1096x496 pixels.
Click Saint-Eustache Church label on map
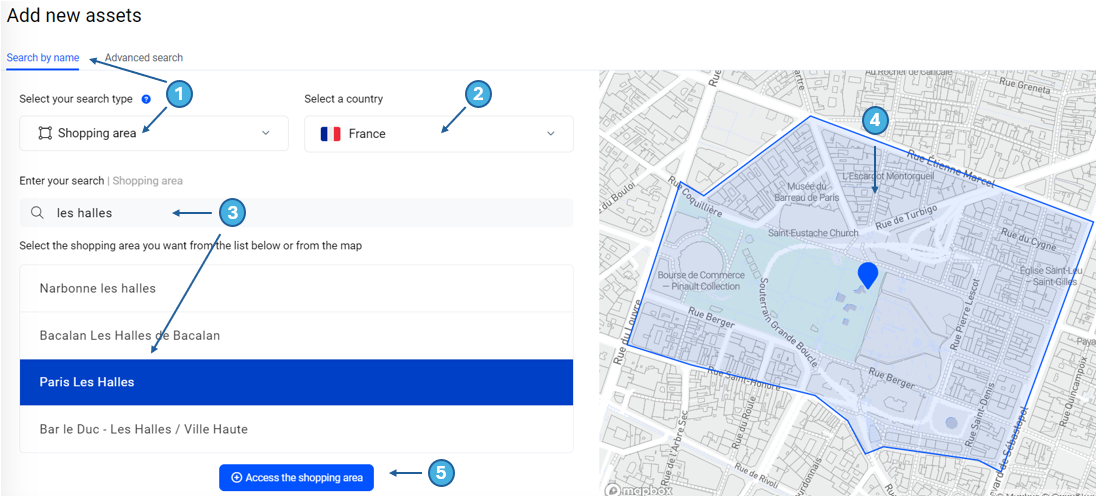pos(813,234)
